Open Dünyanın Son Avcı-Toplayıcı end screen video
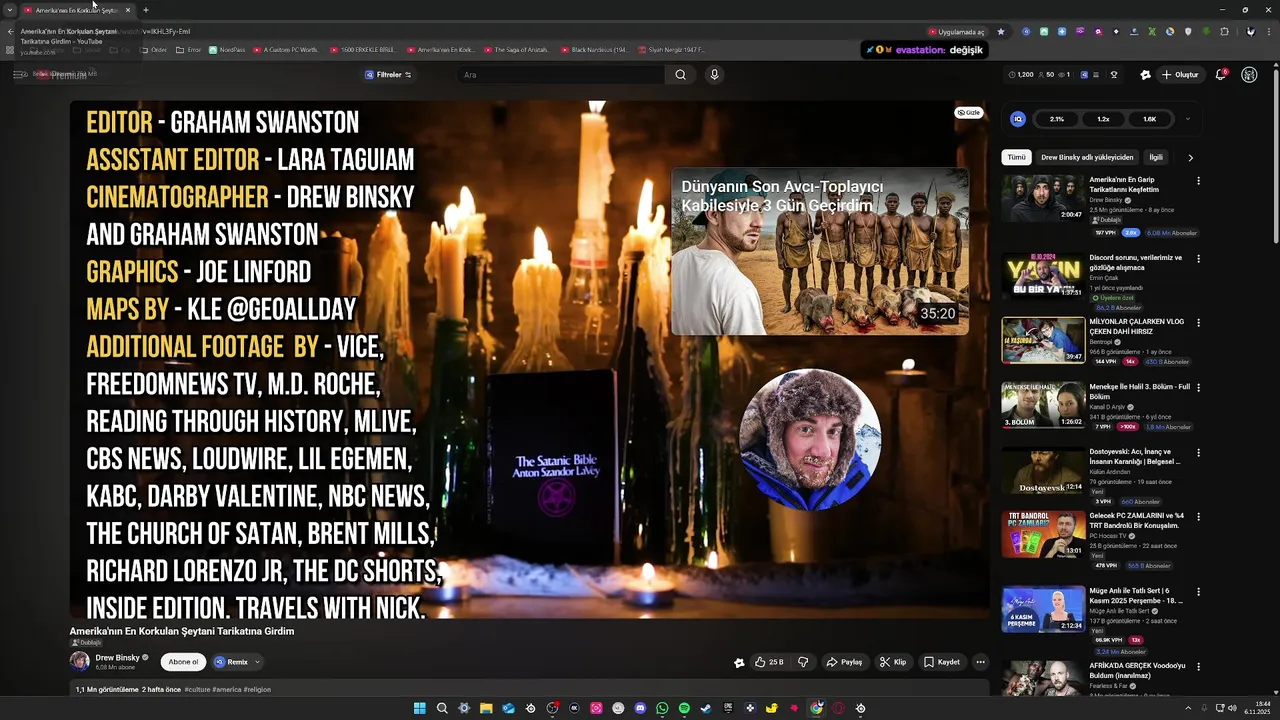Screen dimensions: 1280x720 click(x=819, y=251)
